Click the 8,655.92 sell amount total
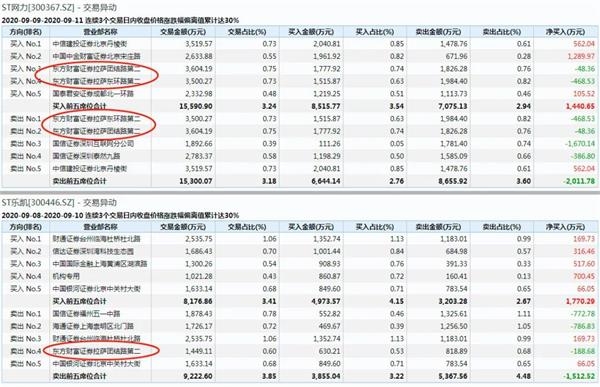 453,181
